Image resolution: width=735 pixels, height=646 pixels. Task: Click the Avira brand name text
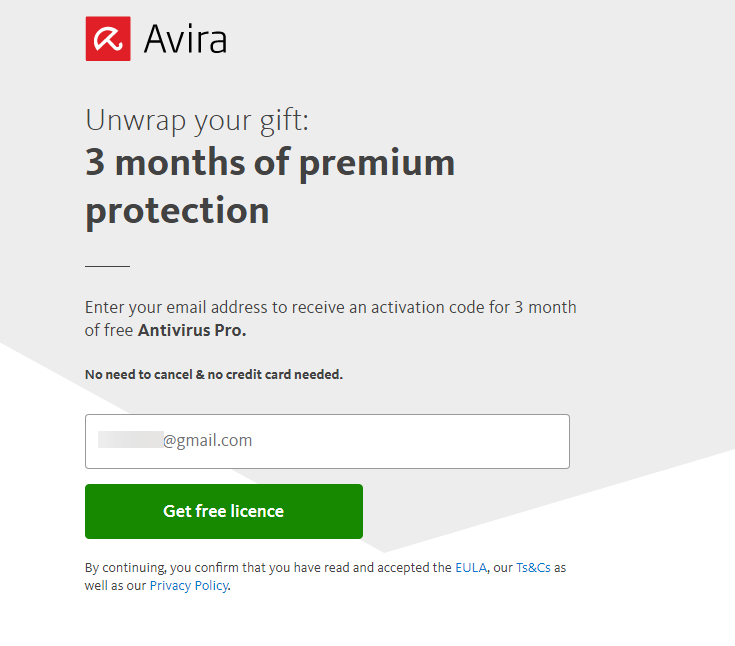click(x=185, y=40)
